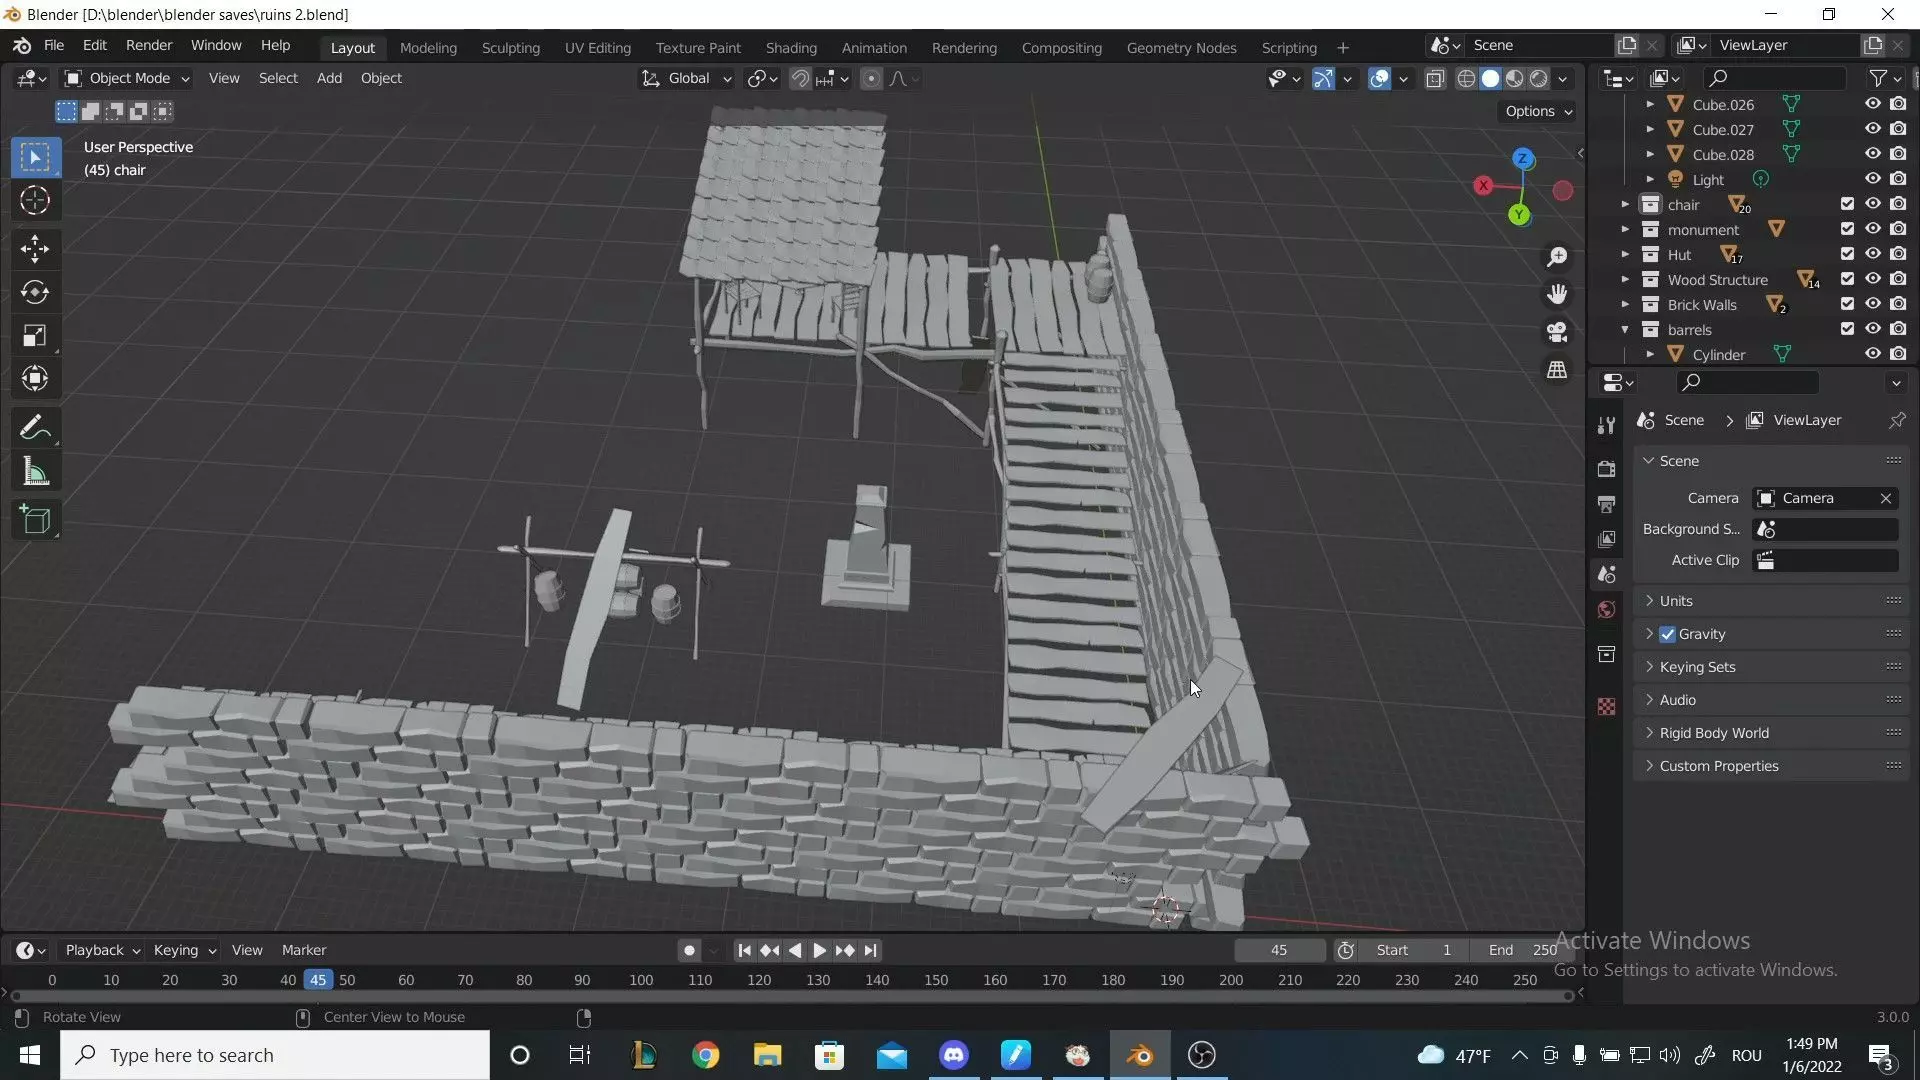
Task: Activate the Select Box tool
Action: (x=35, y=157)
